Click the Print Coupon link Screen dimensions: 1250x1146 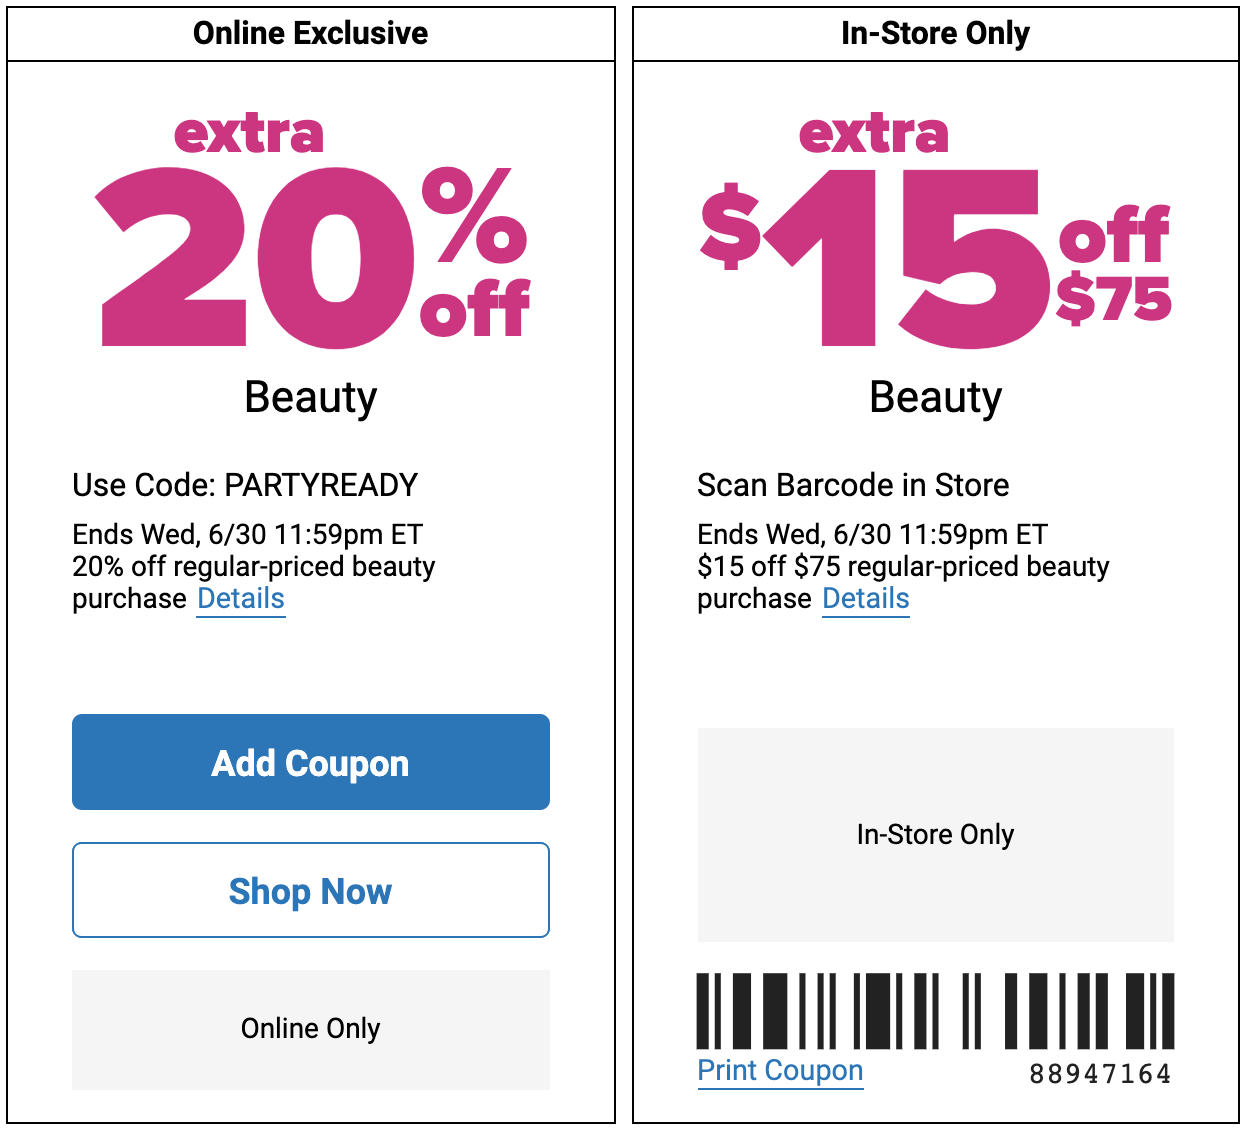(x=780, y=1070)
